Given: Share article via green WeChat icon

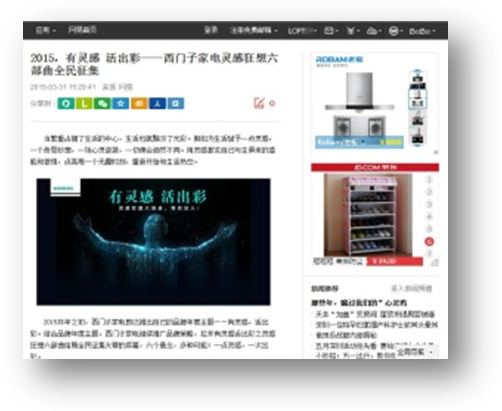Looking at the screenshot, I should [102, 103].
